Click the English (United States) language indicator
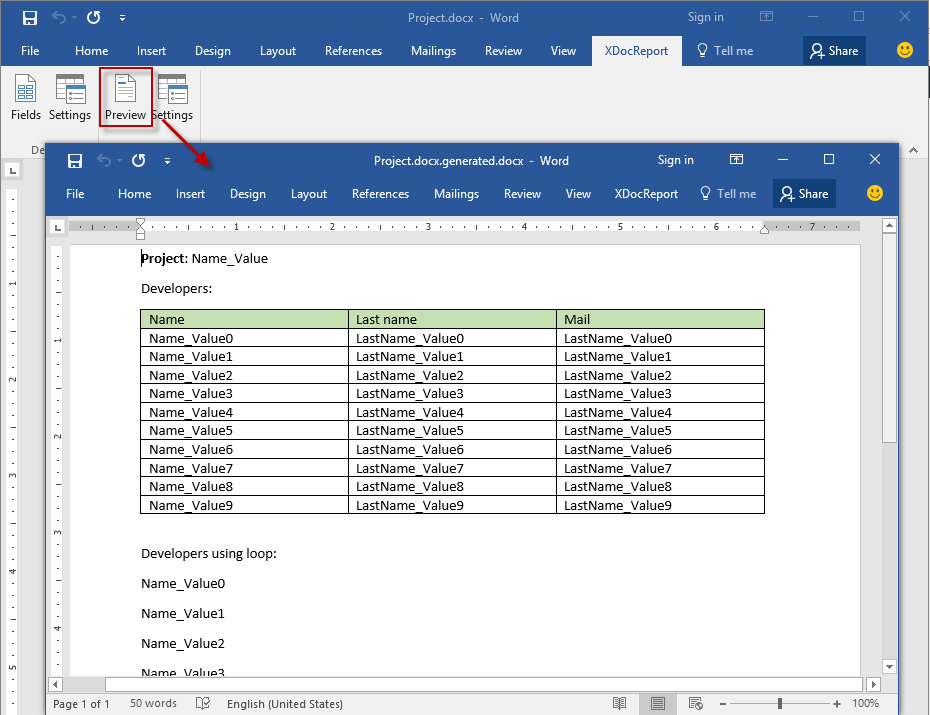This screenshot has width=930, height=715. point(284,704)
